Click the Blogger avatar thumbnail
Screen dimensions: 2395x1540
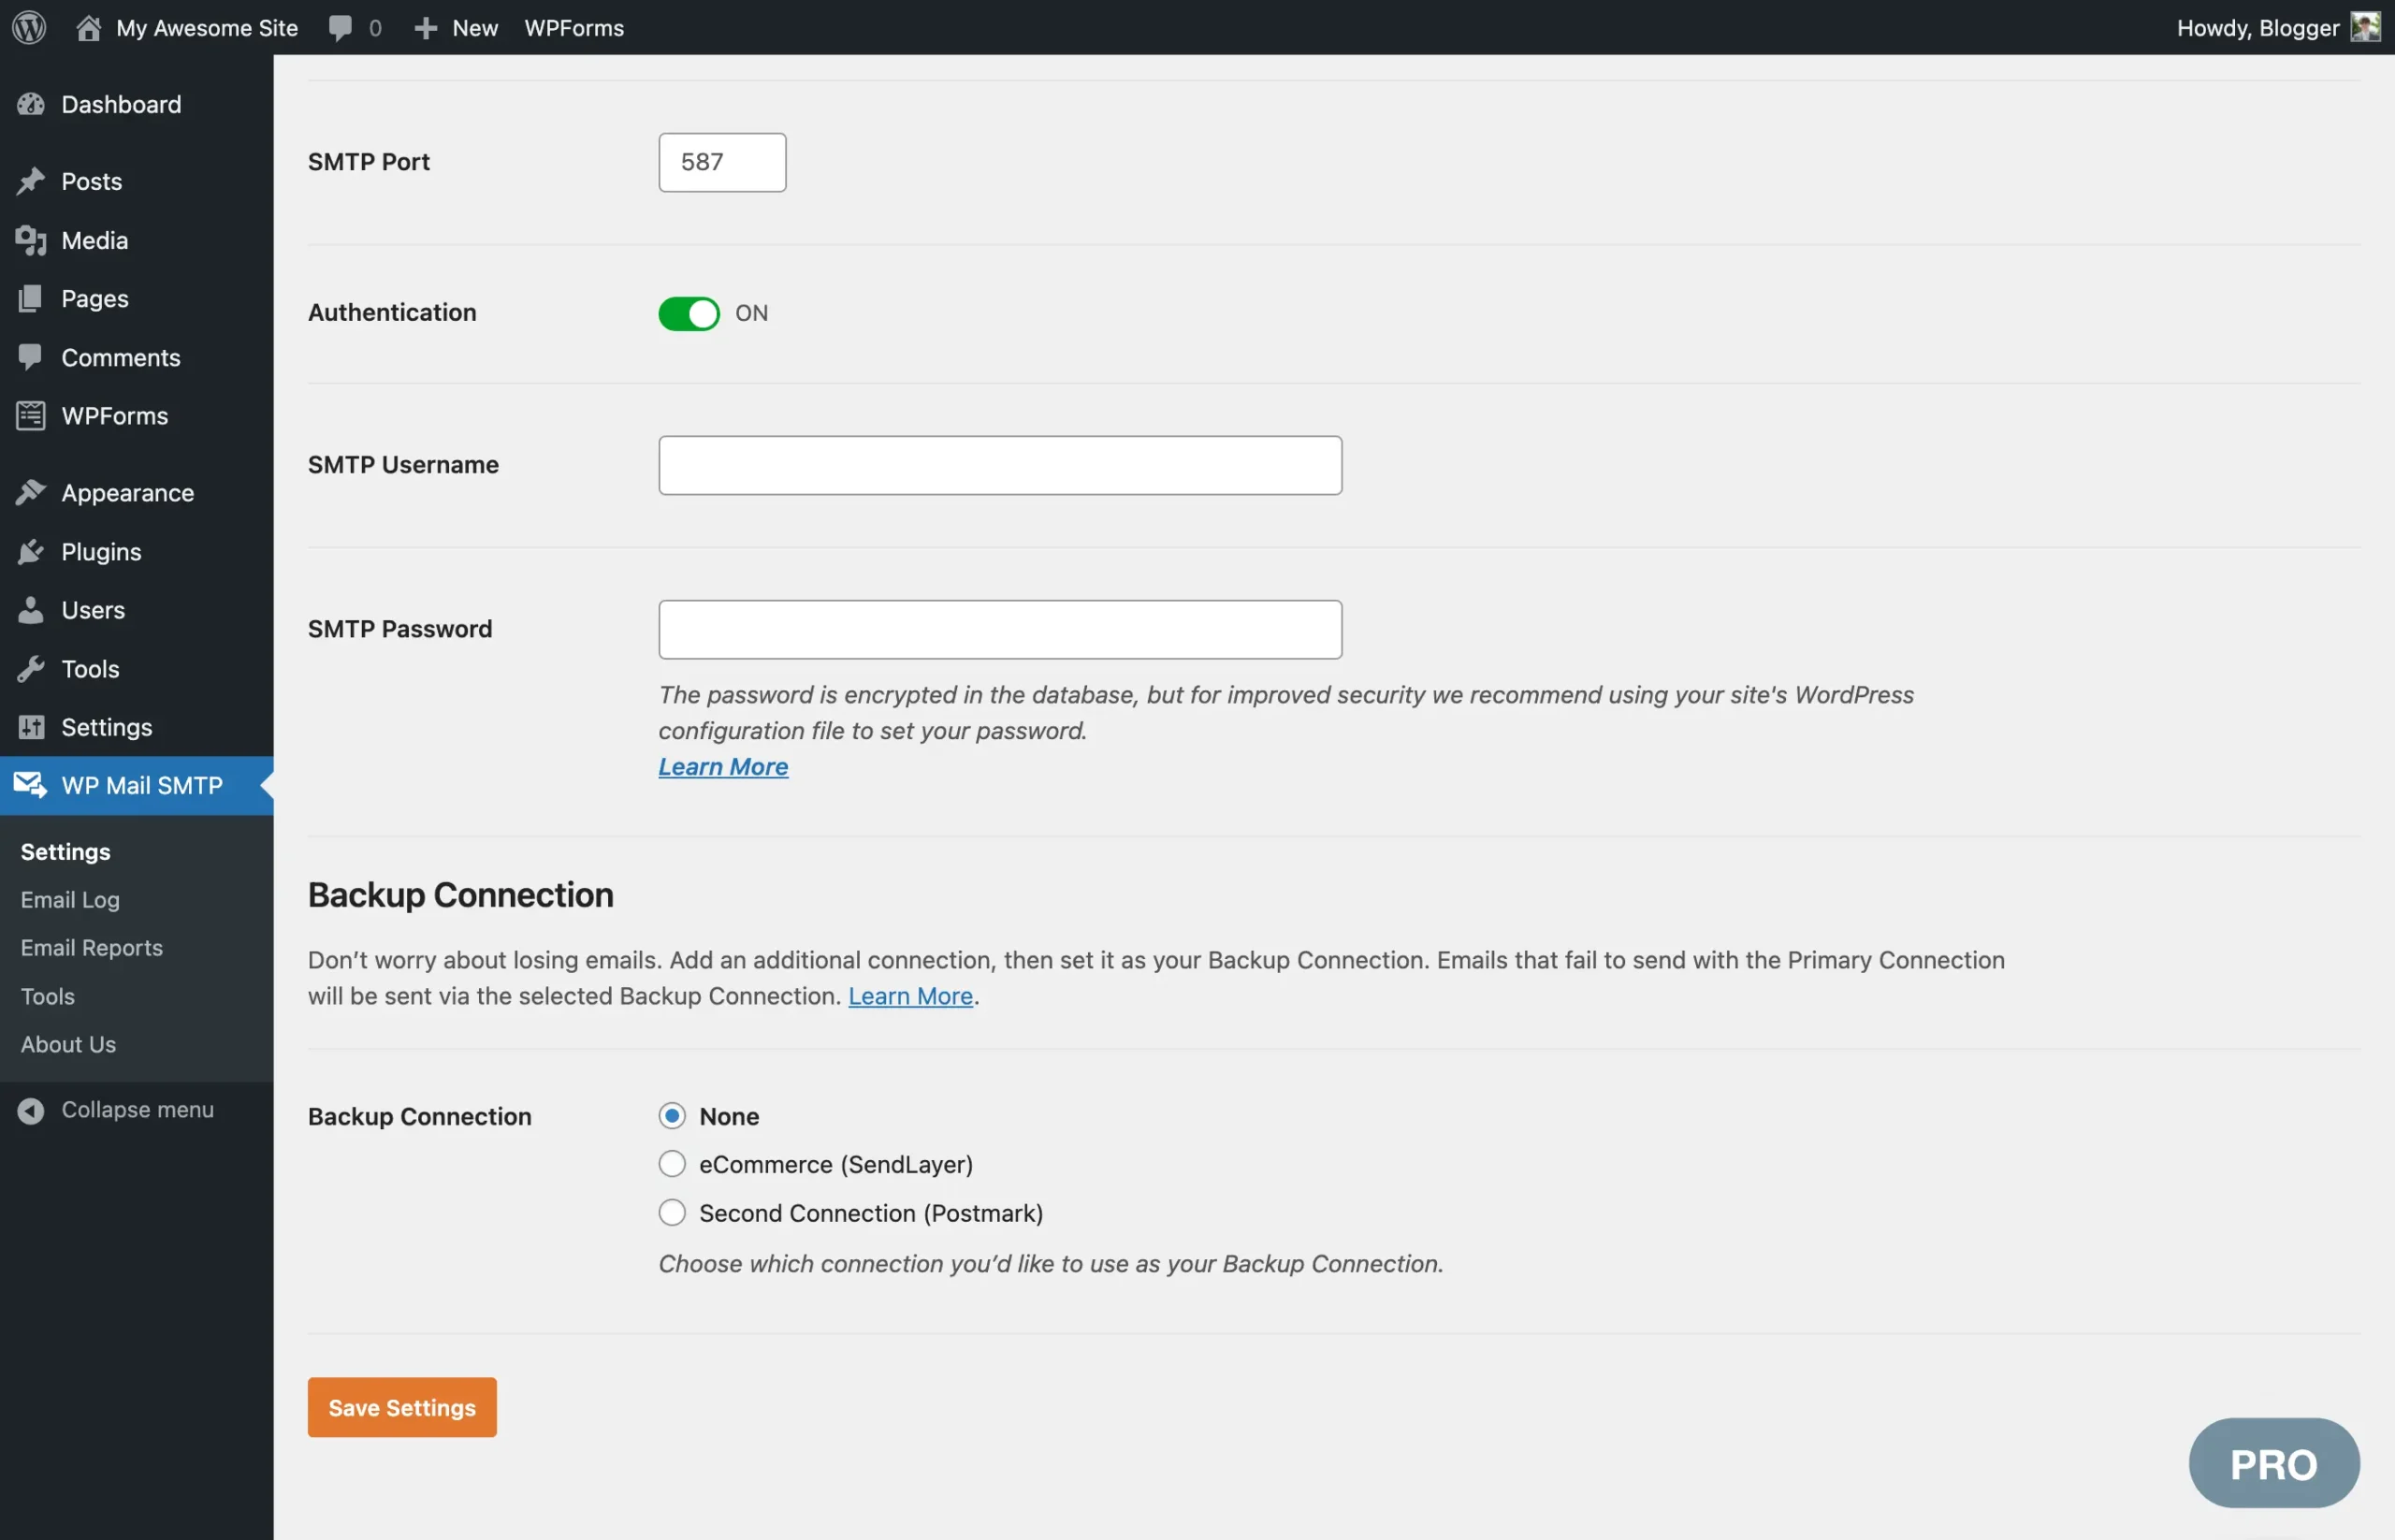(x=2364, y=27)
